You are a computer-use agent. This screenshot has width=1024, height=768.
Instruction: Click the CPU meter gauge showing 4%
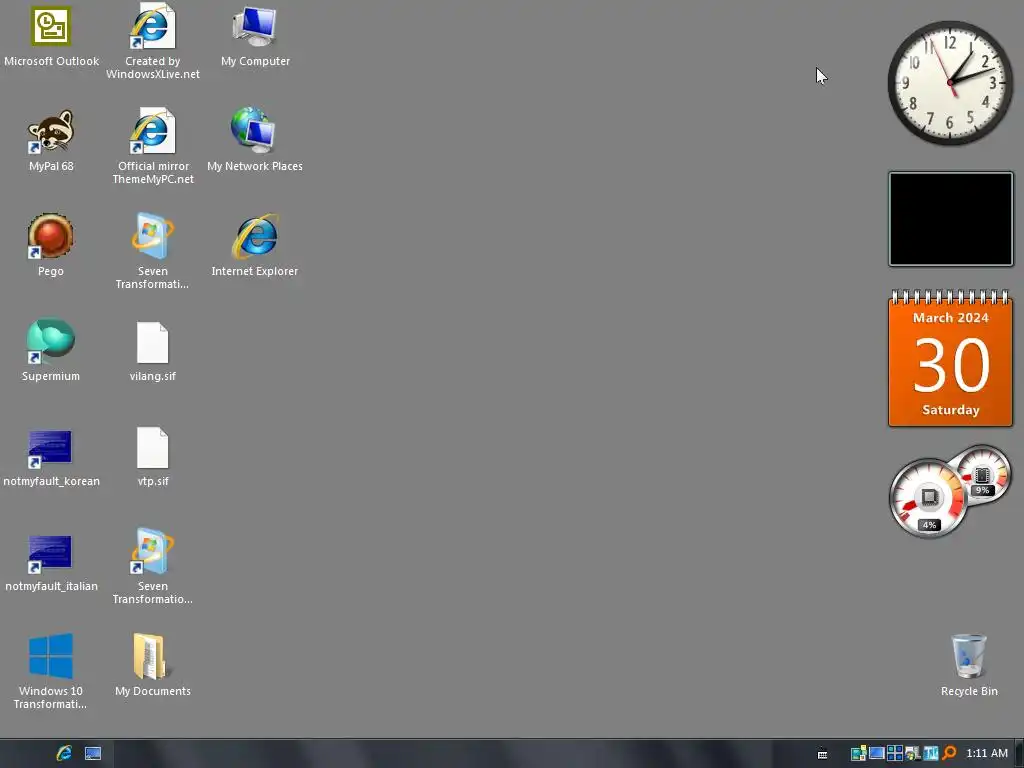929,499
